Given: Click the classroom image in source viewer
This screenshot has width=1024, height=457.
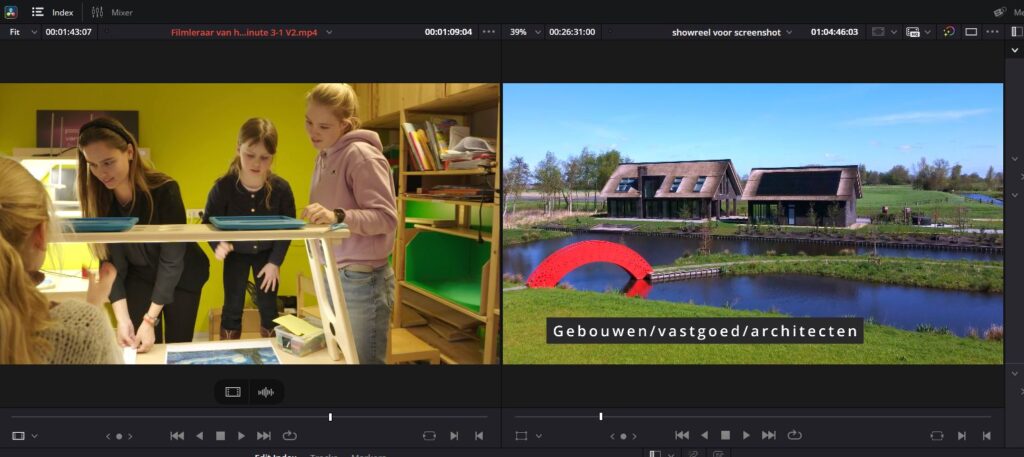Looking at the screenshot, I should [x=249, y=223].
